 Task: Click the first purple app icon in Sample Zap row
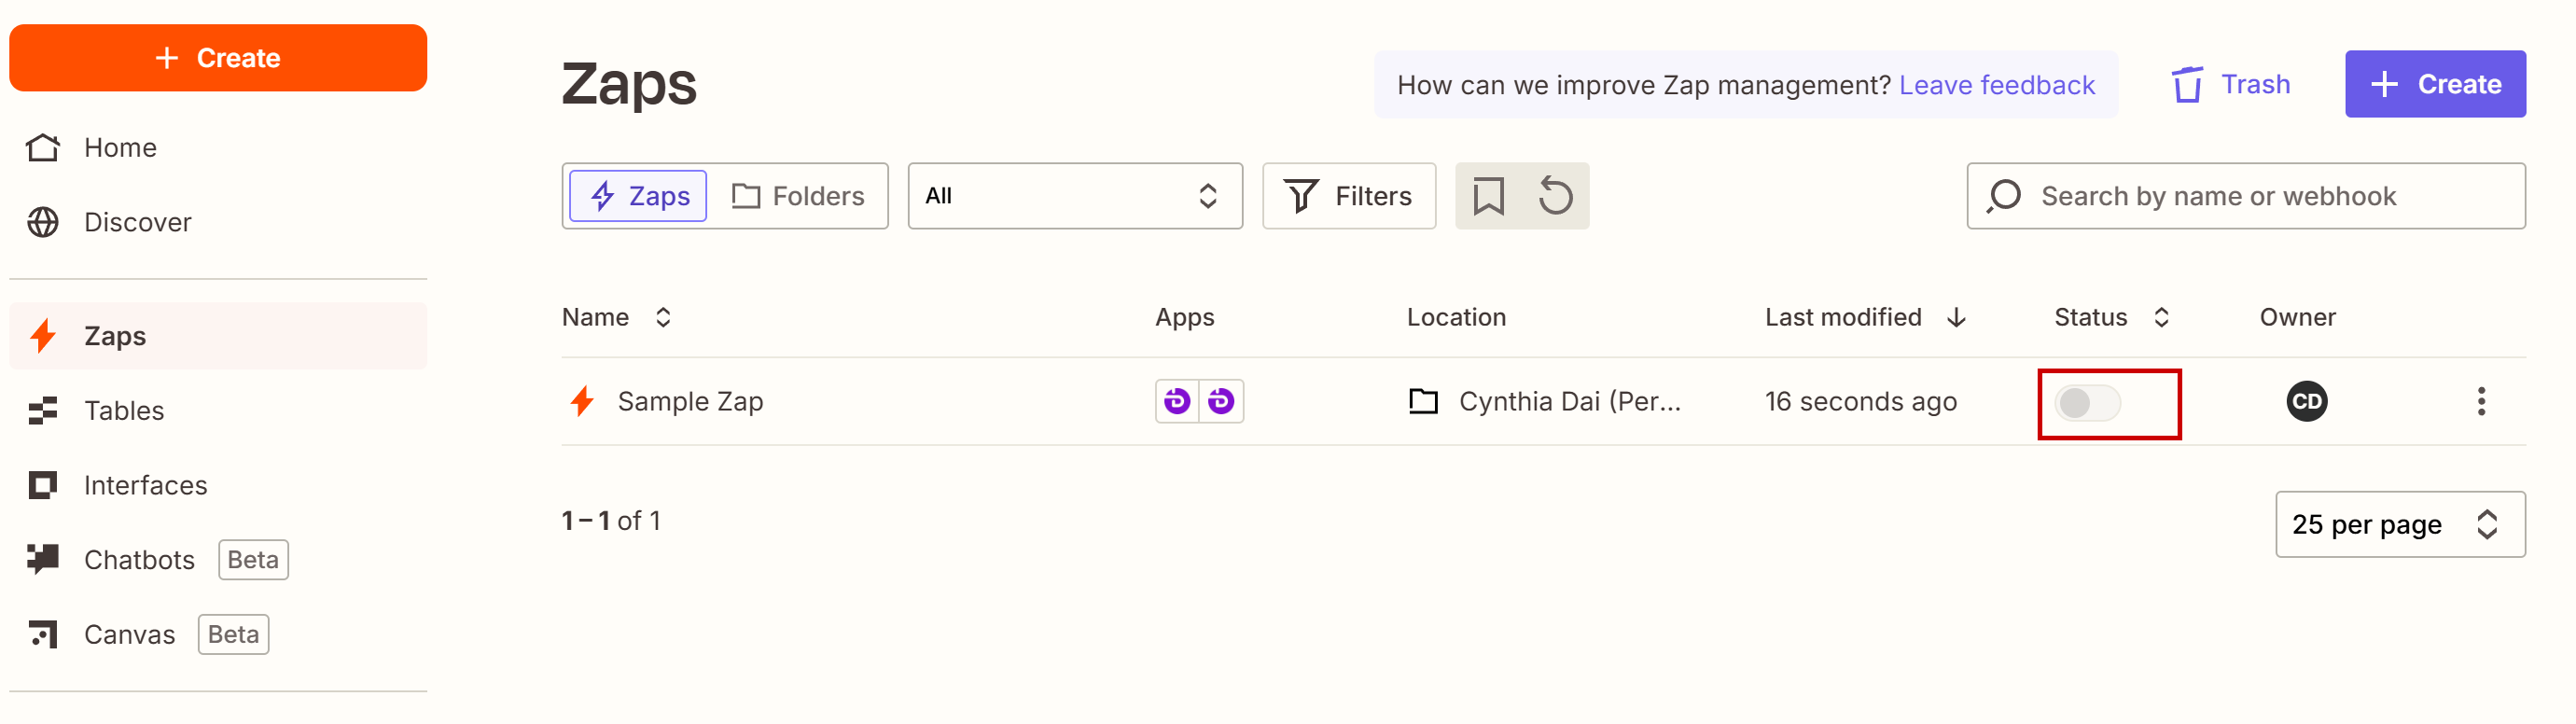click(1177, 401)
